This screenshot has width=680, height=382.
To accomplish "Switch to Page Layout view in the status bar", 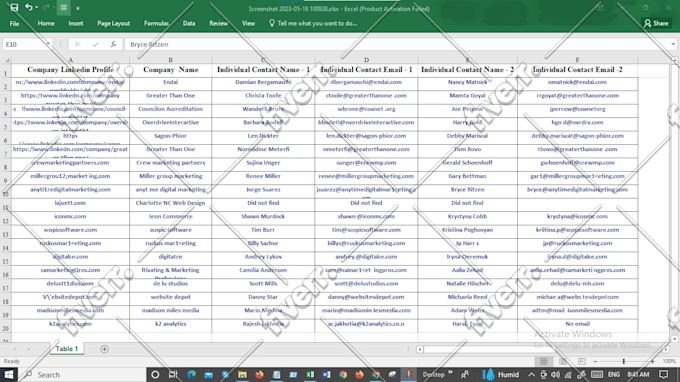I will pyautogui.click(x=563, y=361).
